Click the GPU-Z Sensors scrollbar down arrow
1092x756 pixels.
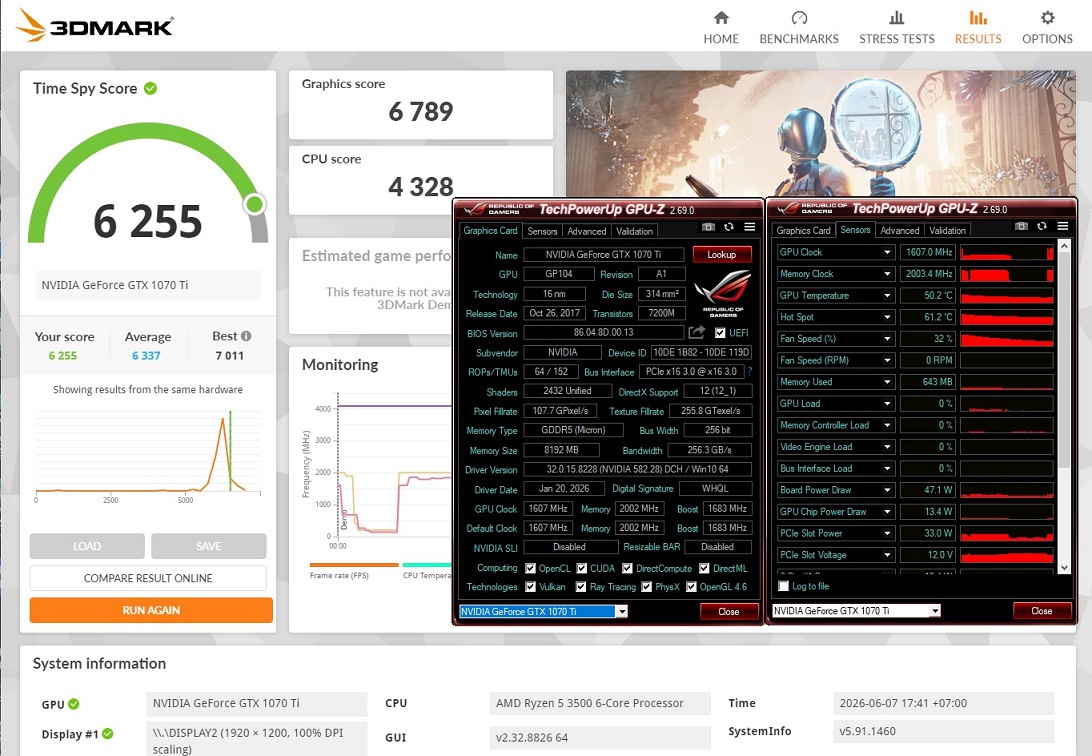1063,568
